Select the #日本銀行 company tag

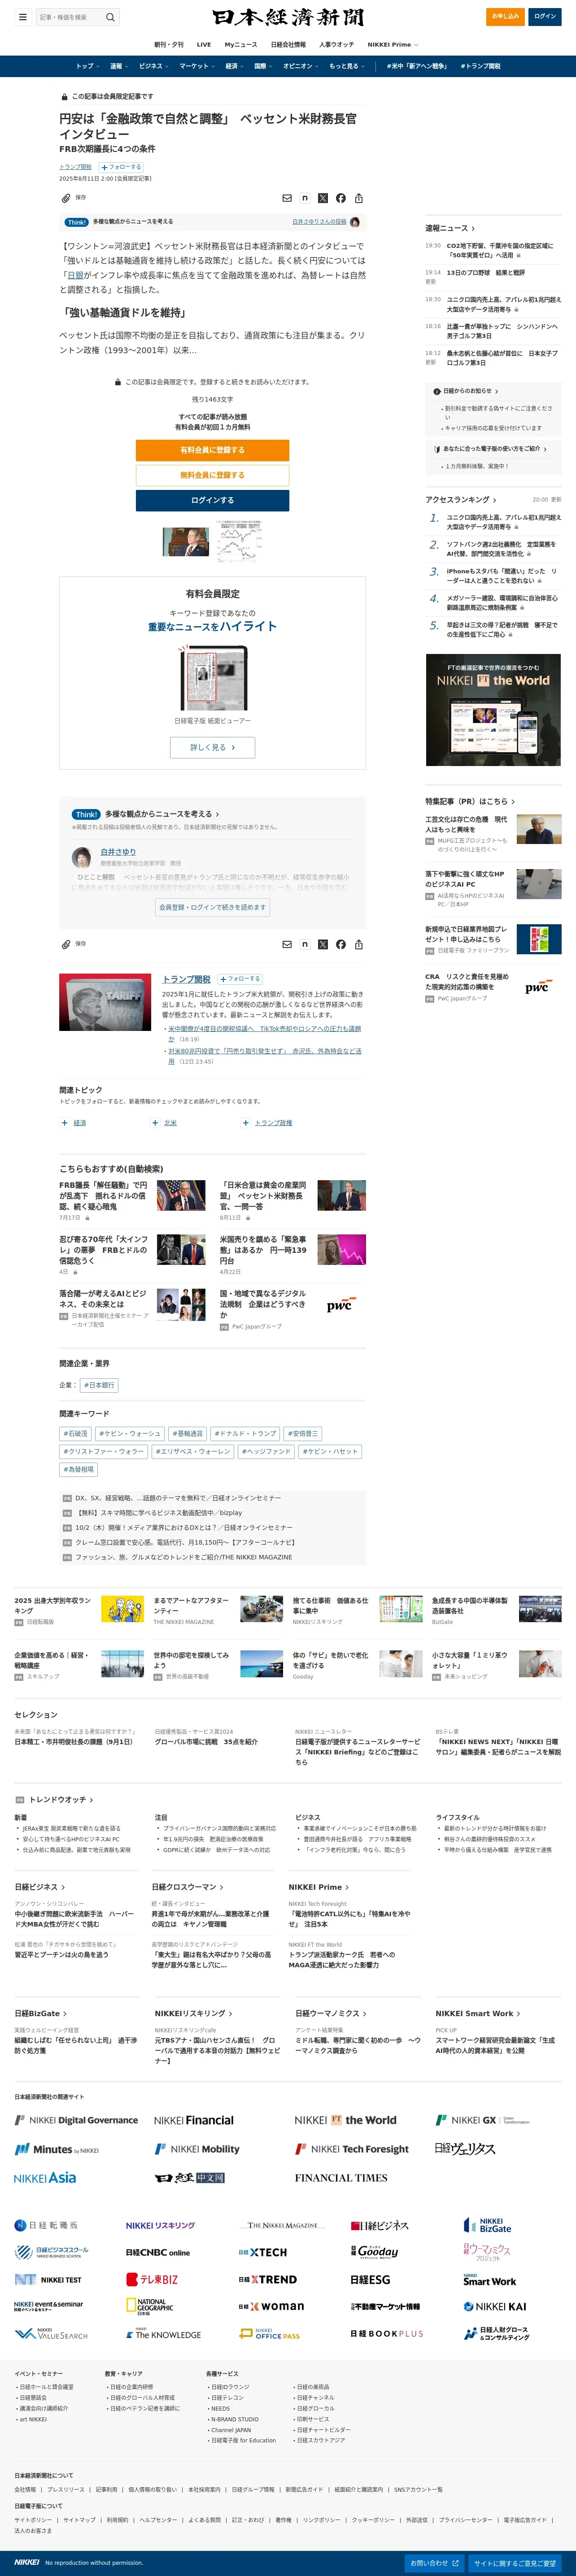pyautogui.click(x=99, y=1385)
